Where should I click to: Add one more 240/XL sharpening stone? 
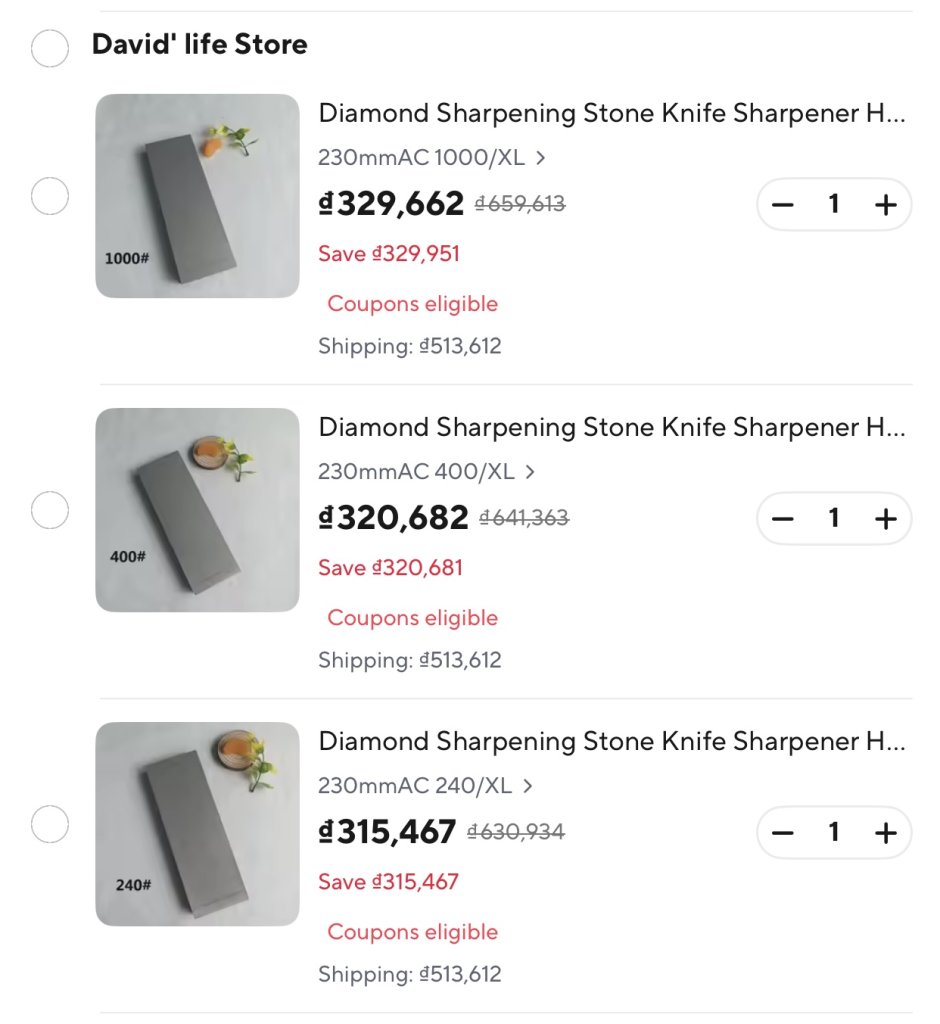click(x=885, y=833)
